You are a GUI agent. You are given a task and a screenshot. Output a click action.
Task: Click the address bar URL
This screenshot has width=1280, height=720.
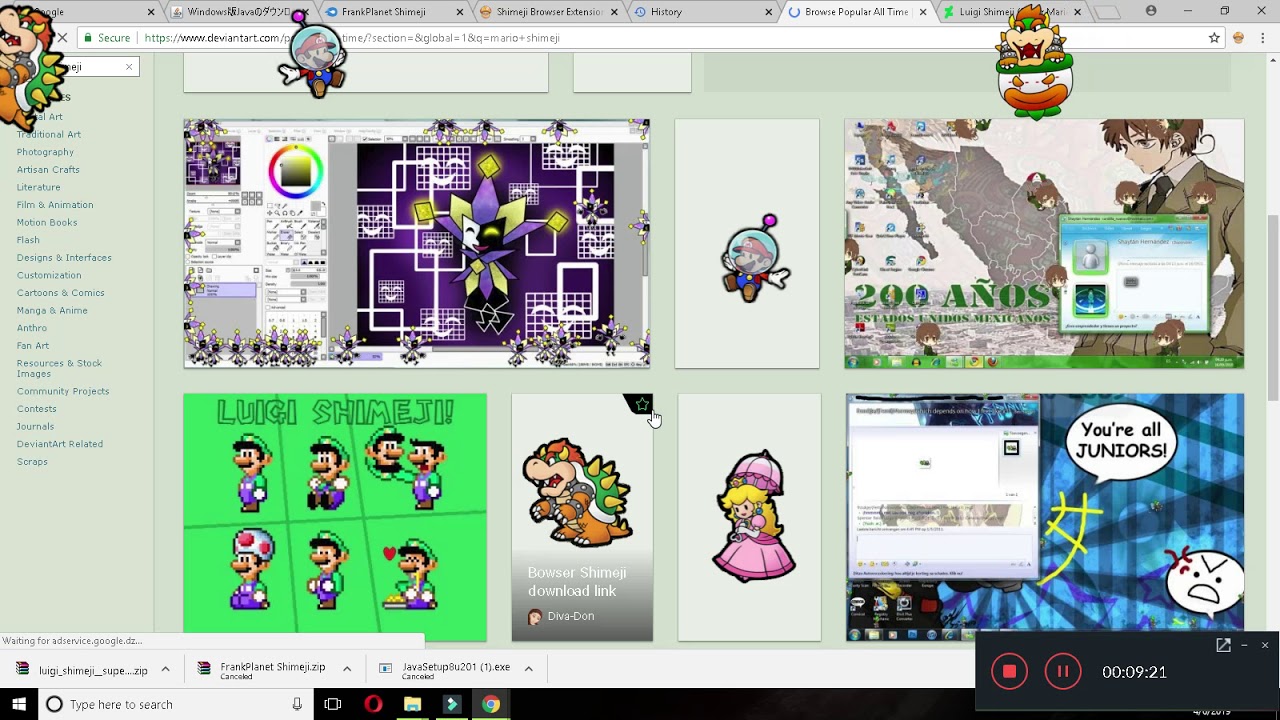coord(352,38)
